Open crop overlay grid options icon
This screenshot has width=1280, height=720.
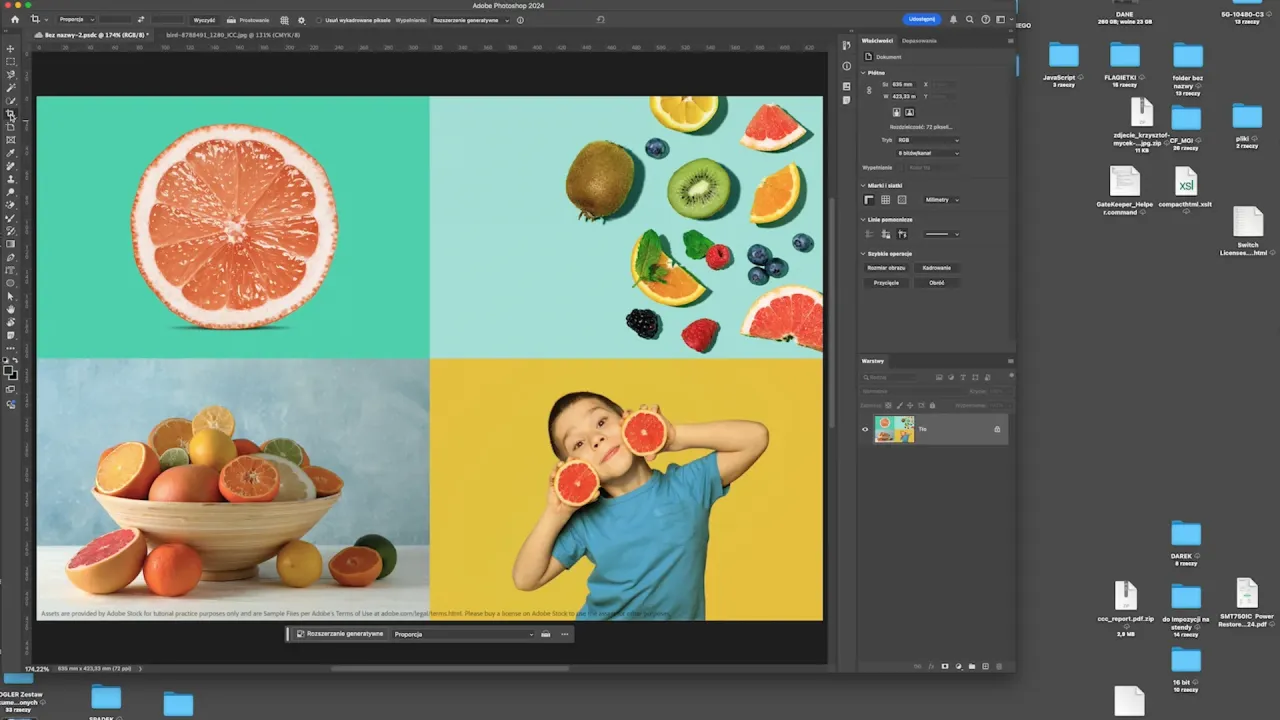tap(284, 20)
